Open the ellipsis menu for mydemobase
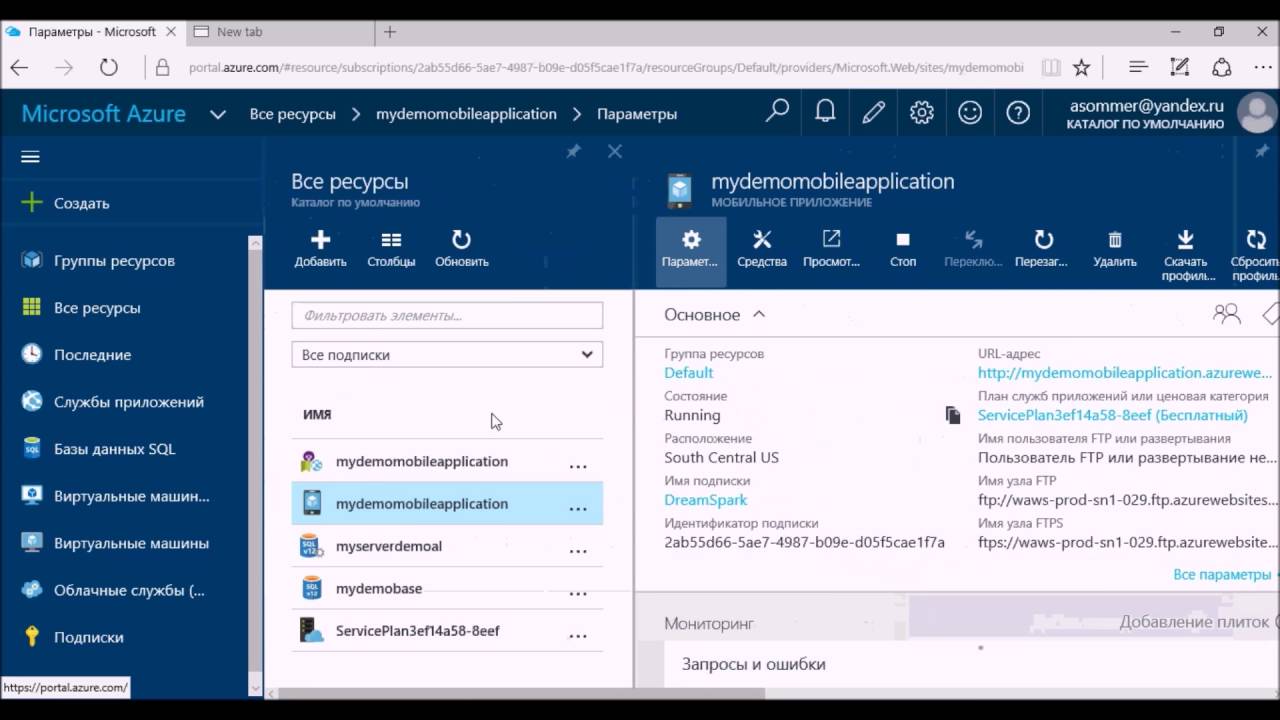This screenshot has width=1280, height=720. tap(578, 593)
